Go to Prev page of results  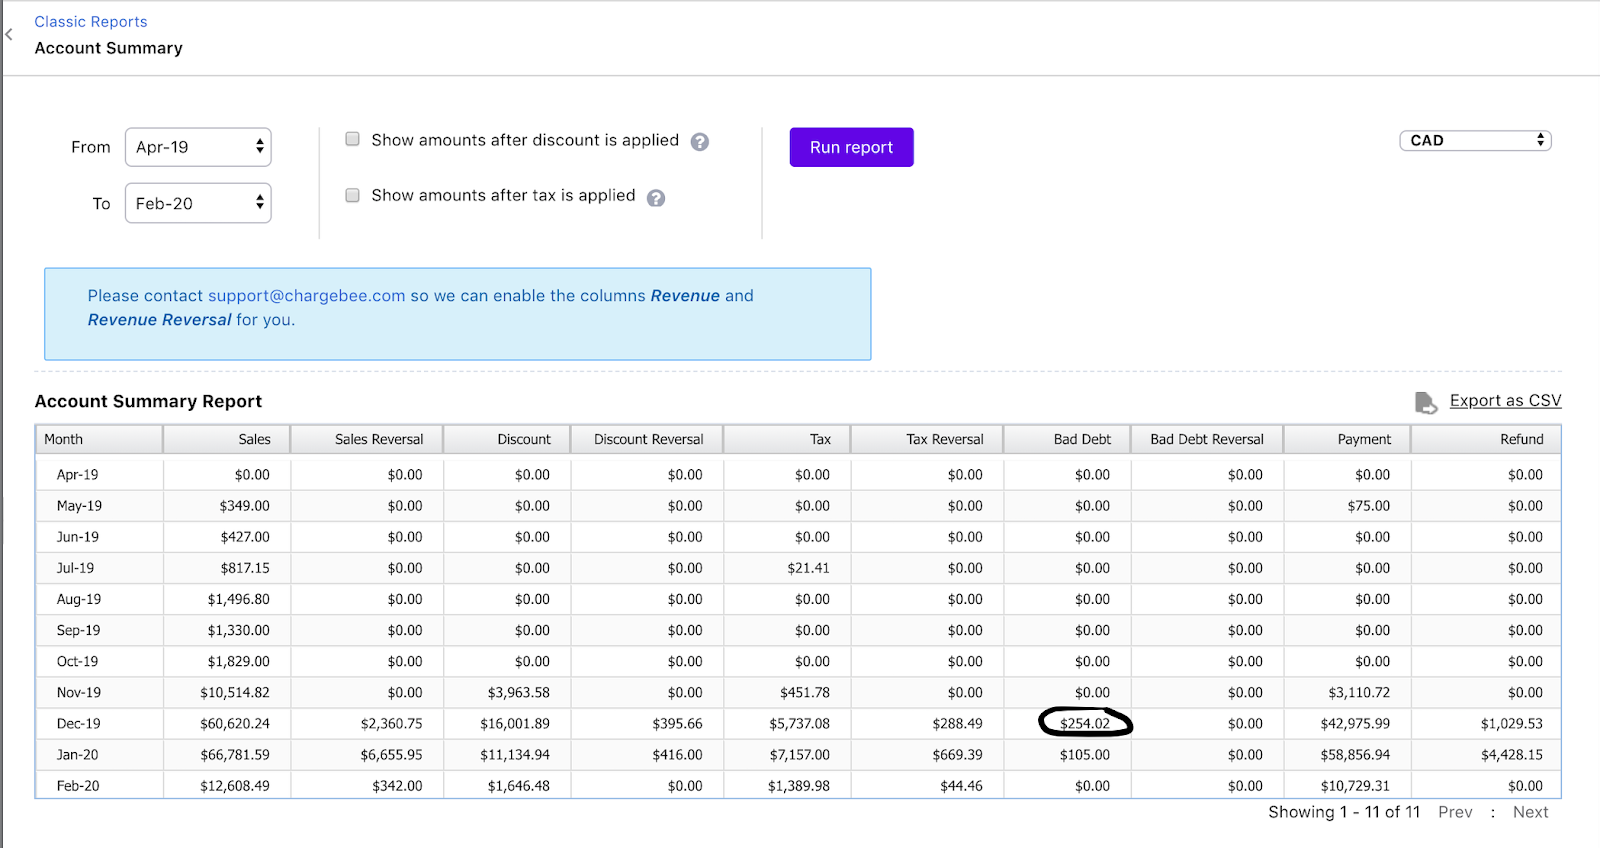coord(1455,812)
